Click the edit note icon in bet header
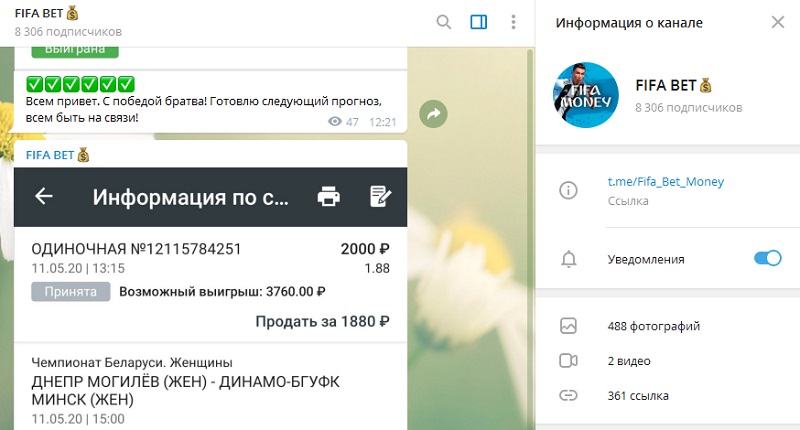 pos(379,197)
